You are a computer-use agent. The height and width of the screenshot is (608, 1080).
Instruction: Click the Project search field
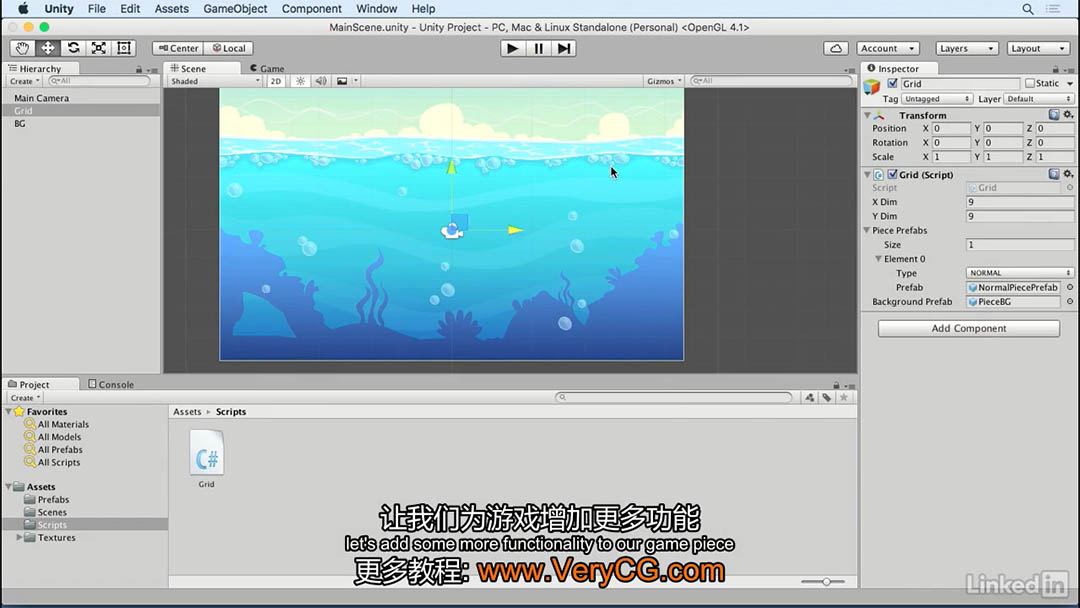tap(674, 397)
